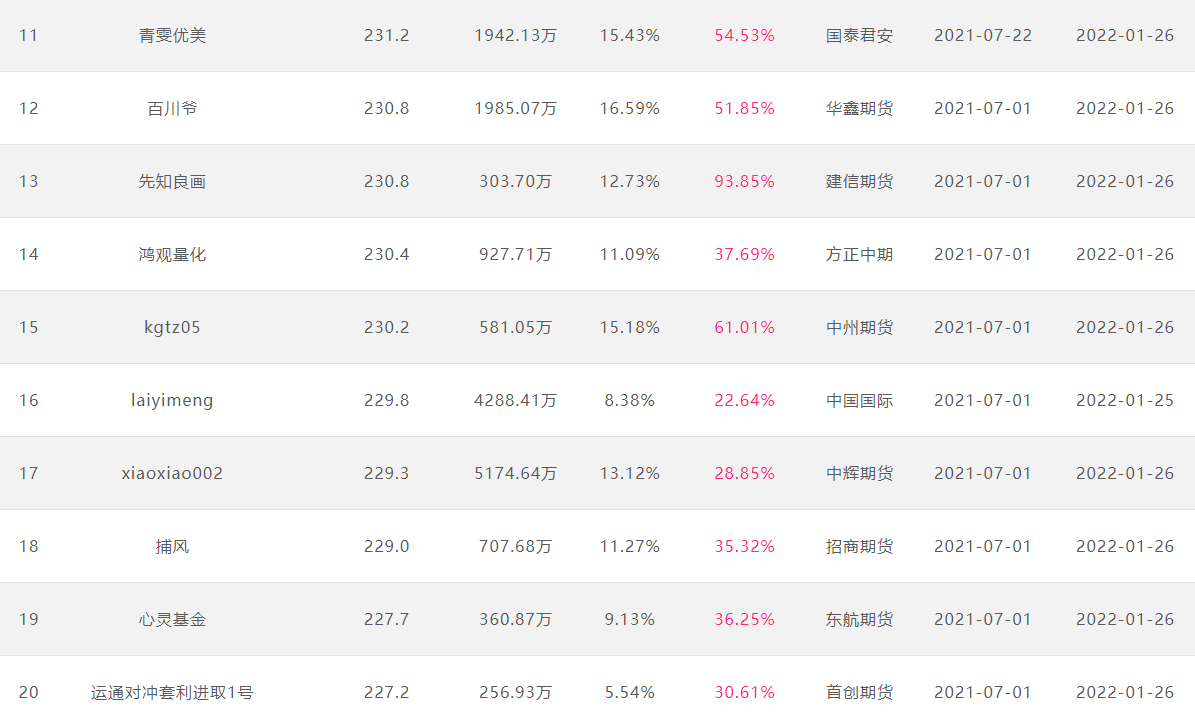Open the 百川爷 account link
The width and height of the screenshot is (1195, 726).
tap(172, 108)
